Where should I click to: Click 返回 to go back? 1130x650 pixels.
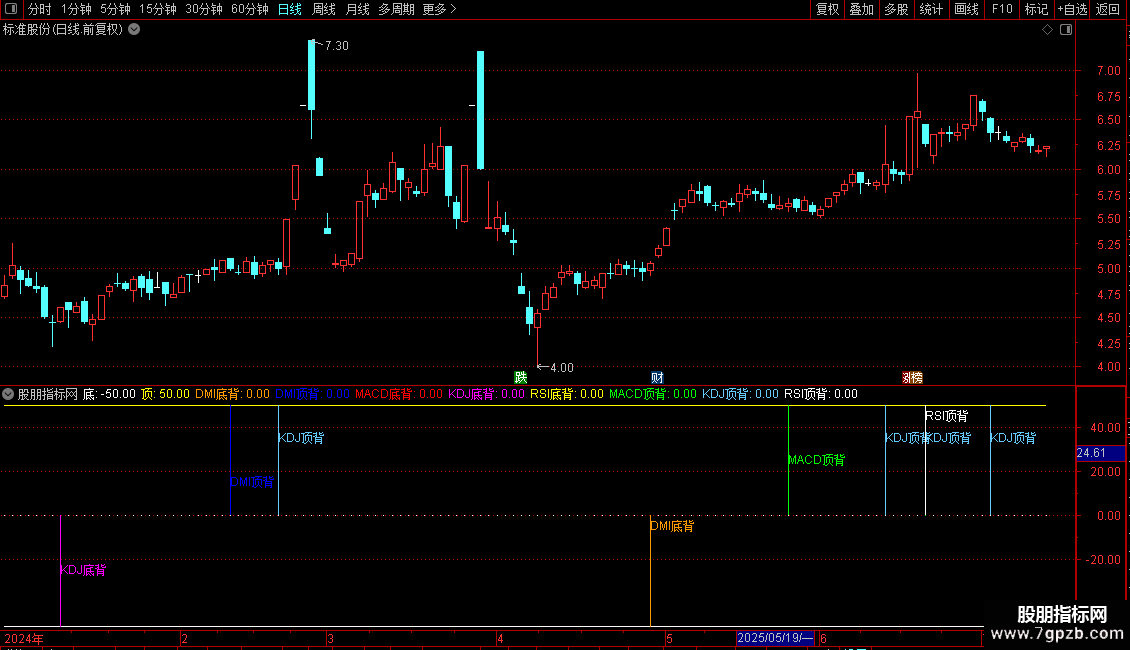(1108, 9)
